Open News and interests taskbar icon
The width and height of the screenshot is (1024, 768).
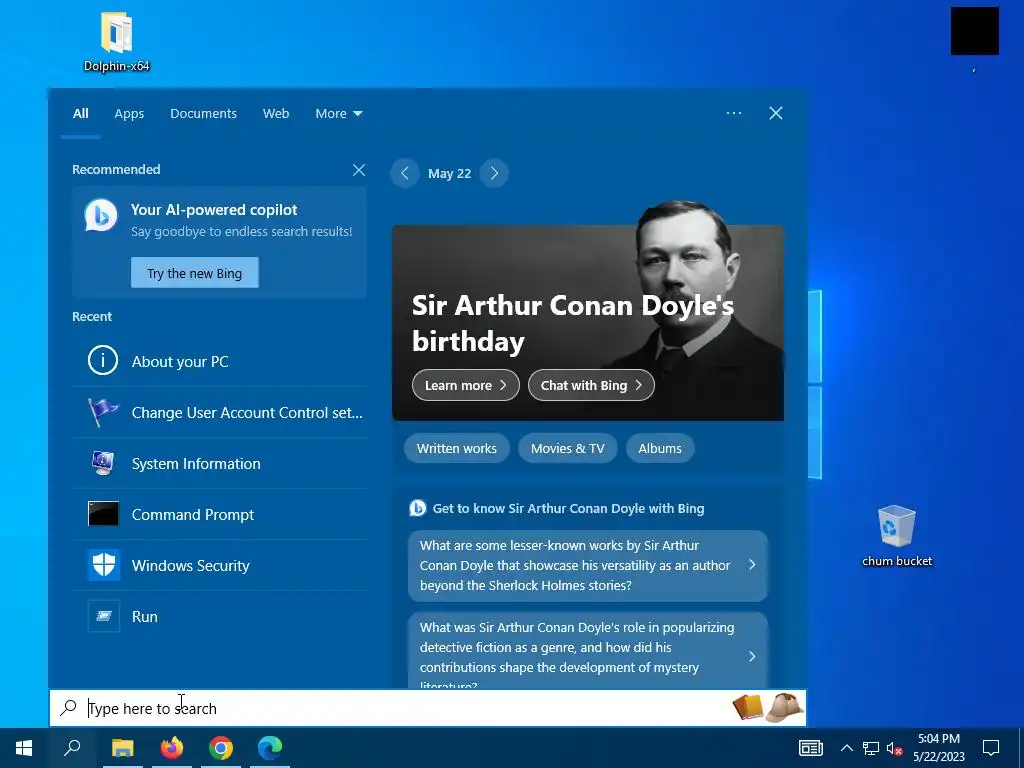[x=810, y=748]
